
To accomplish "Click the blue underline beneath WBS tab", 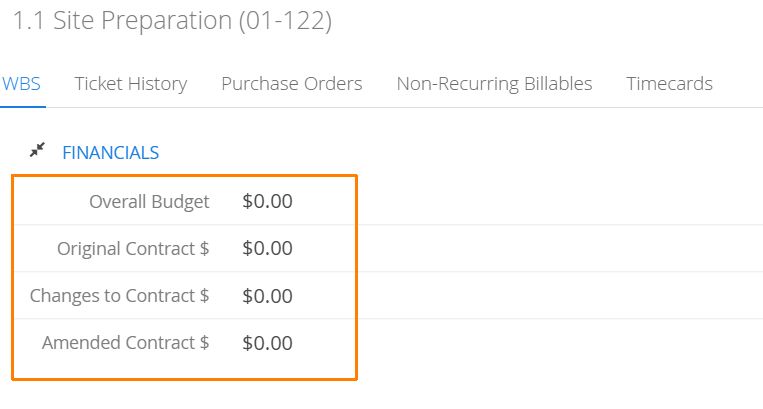I will click(x=23, y=107).
